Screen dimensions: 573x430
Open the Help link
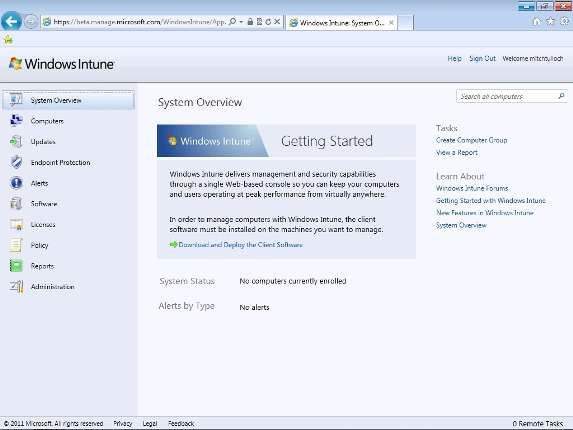pyautogui.click(x=454, y=58)
